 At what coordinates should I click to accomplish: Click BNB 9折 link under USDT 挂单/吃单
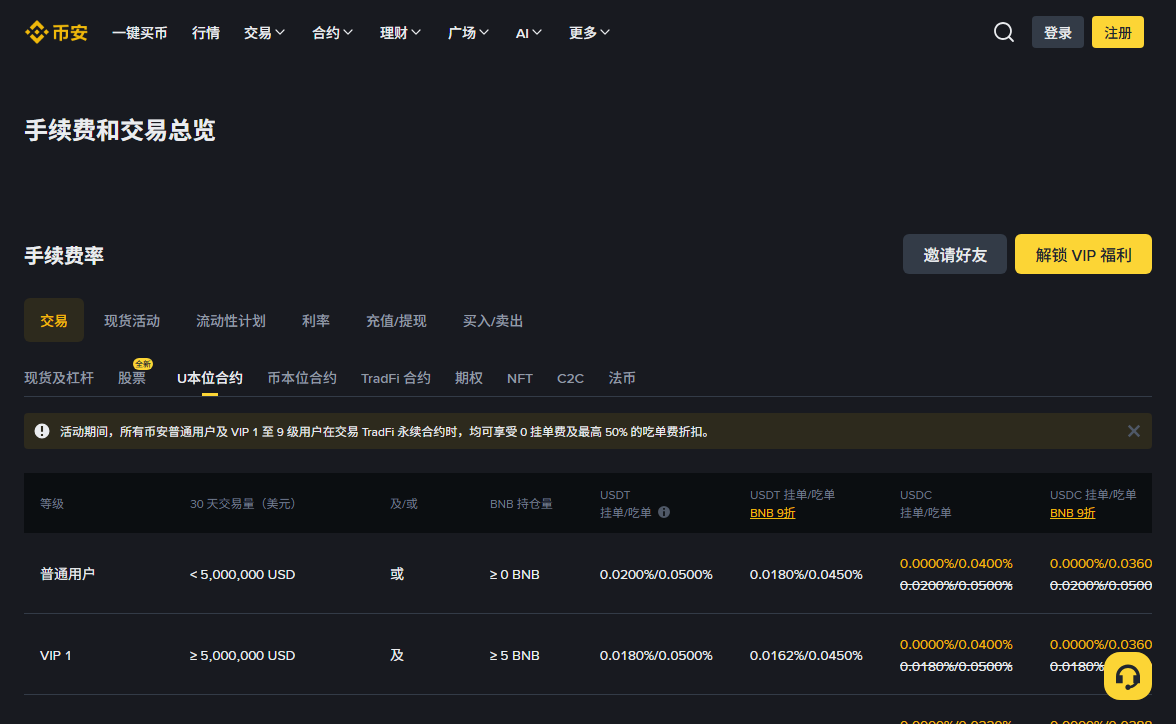coord(772,513)
